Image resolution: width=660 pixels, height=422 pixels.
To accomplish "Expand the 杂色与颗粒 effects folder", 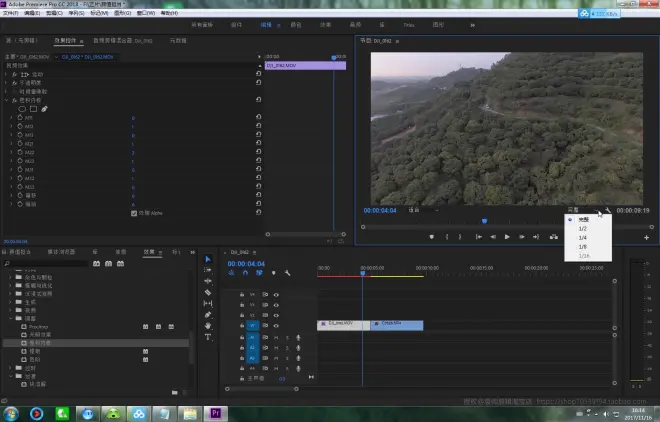I will coord(10,277).
